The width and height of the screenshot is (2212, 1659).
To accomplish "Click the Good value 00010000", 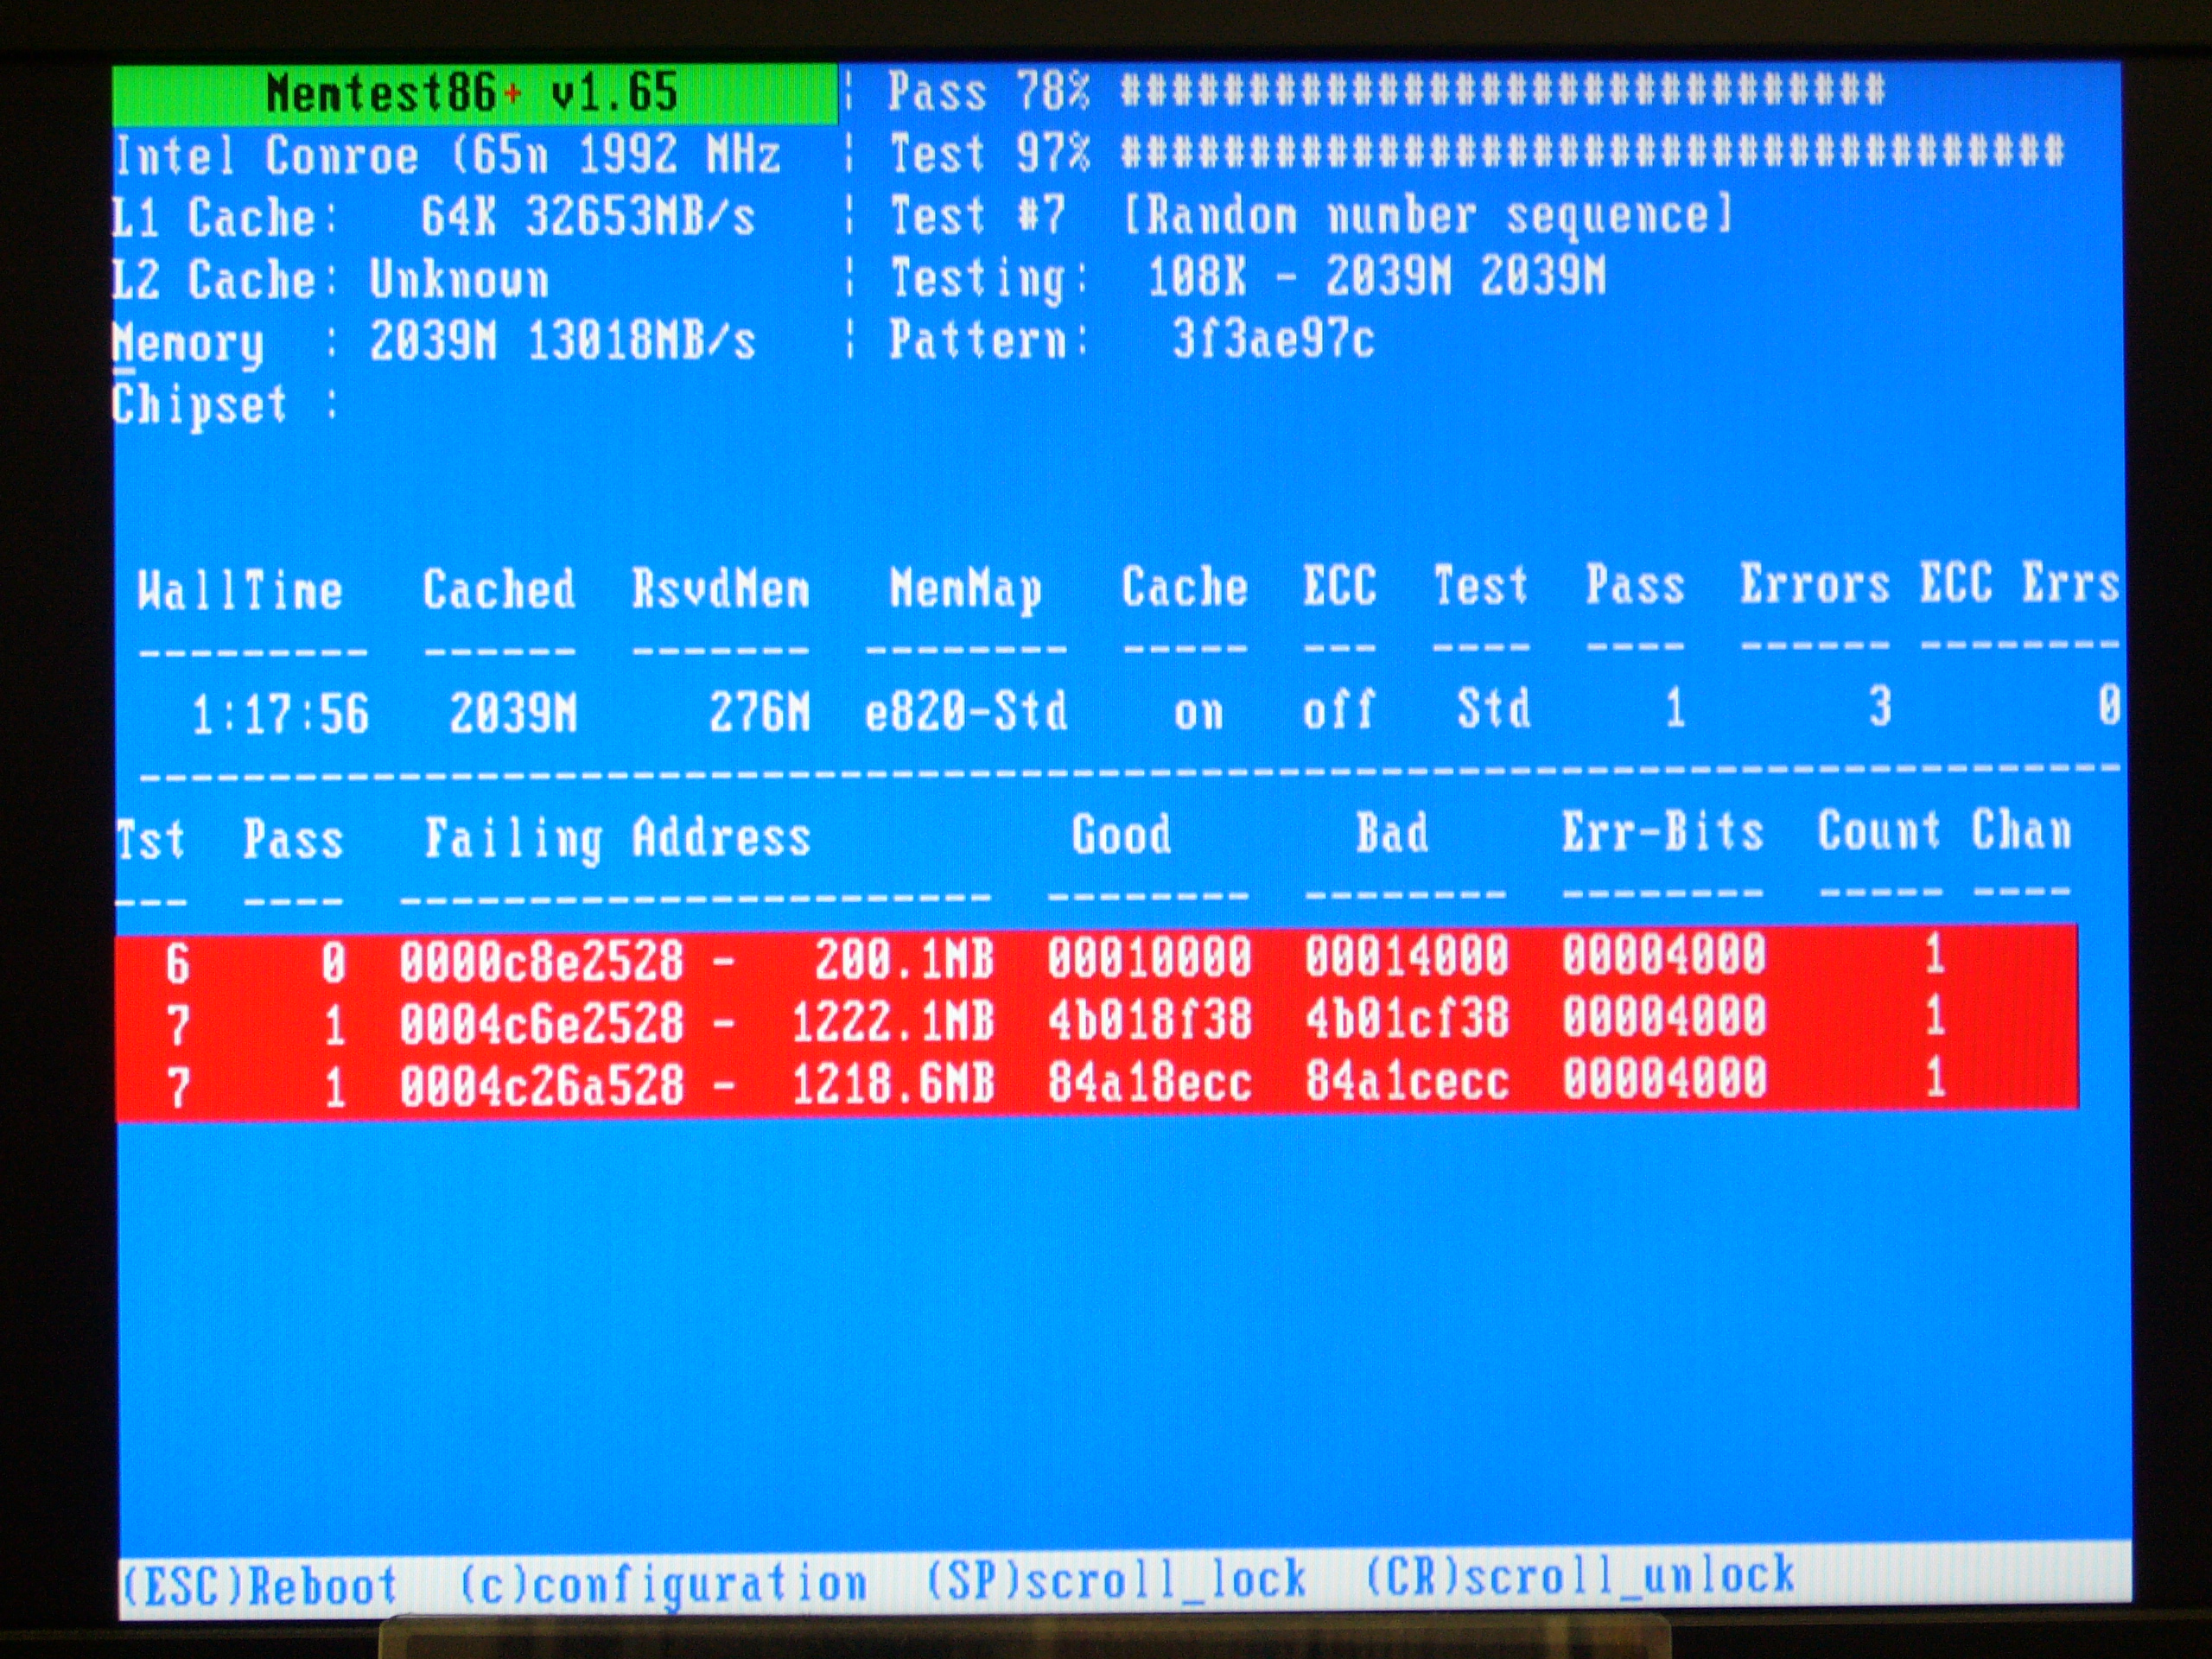I will 1149,957.
